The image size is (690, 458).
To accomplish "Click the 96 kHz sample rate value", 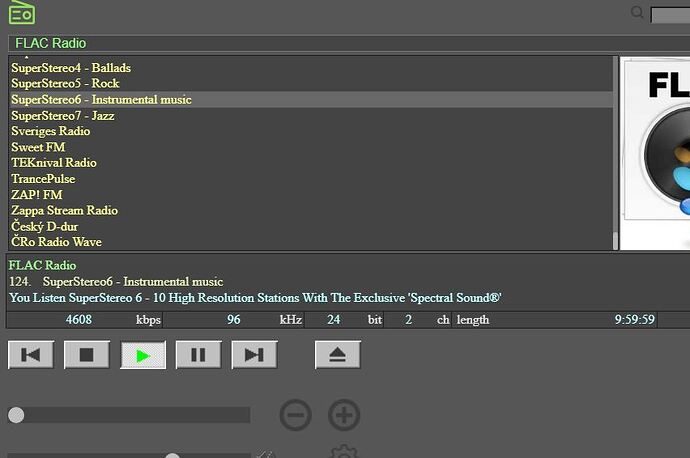I will pyautogui.click(x=234, y=319).
